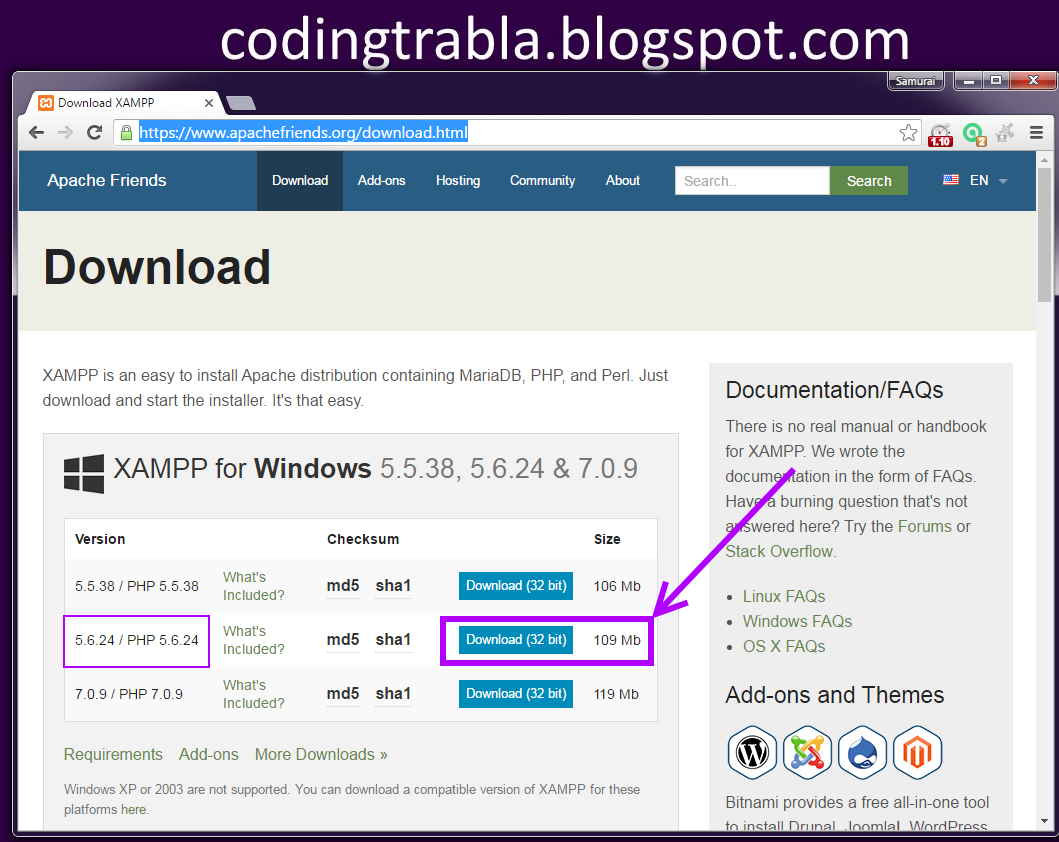
Task: Click the scrollbar down arrow
Action: [x=1044, y=821]
